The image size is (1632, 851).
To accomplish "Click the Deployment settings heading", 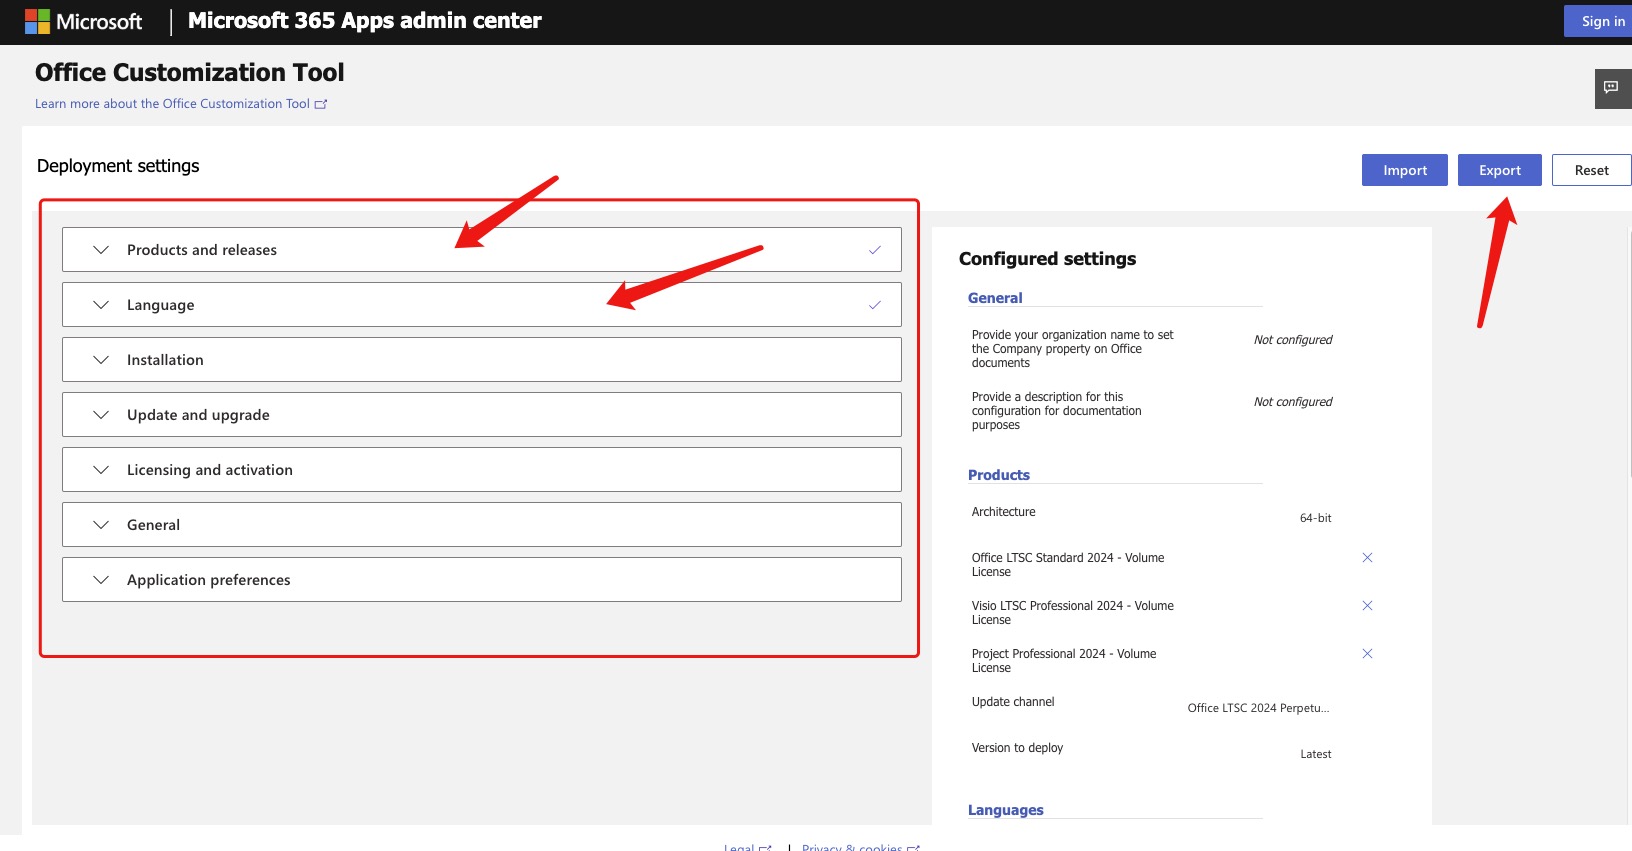I will [x=118, y=166].
